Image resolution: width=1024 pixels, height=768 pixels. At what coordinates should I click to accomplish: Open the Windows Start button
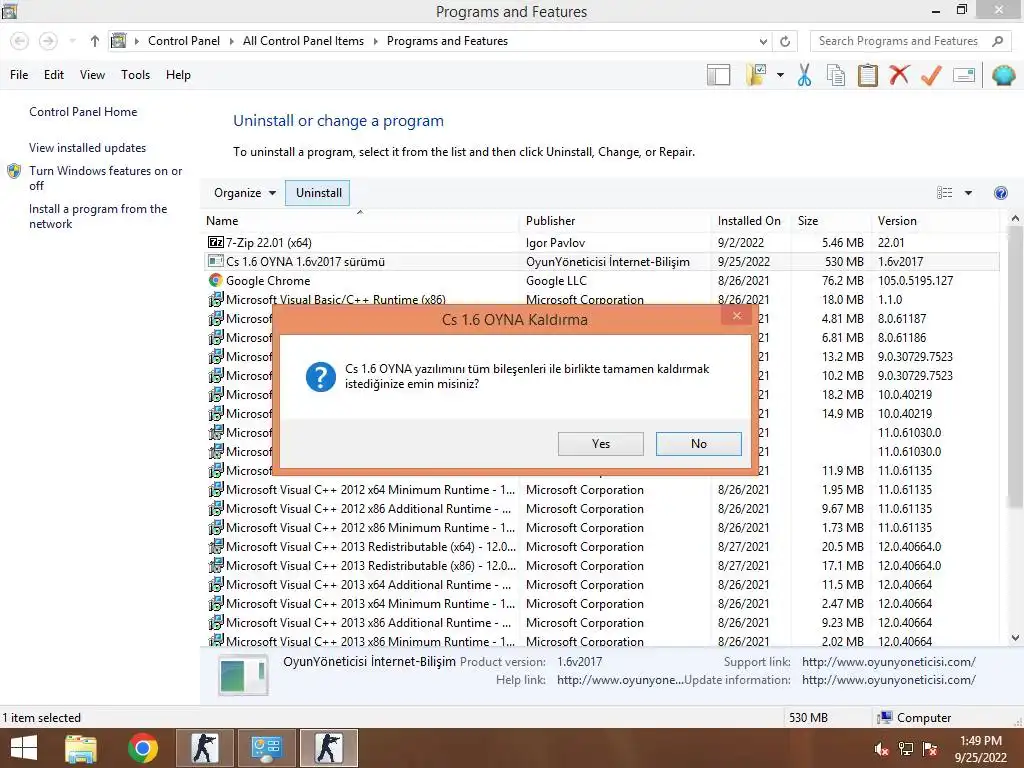[x=24, y=748]
